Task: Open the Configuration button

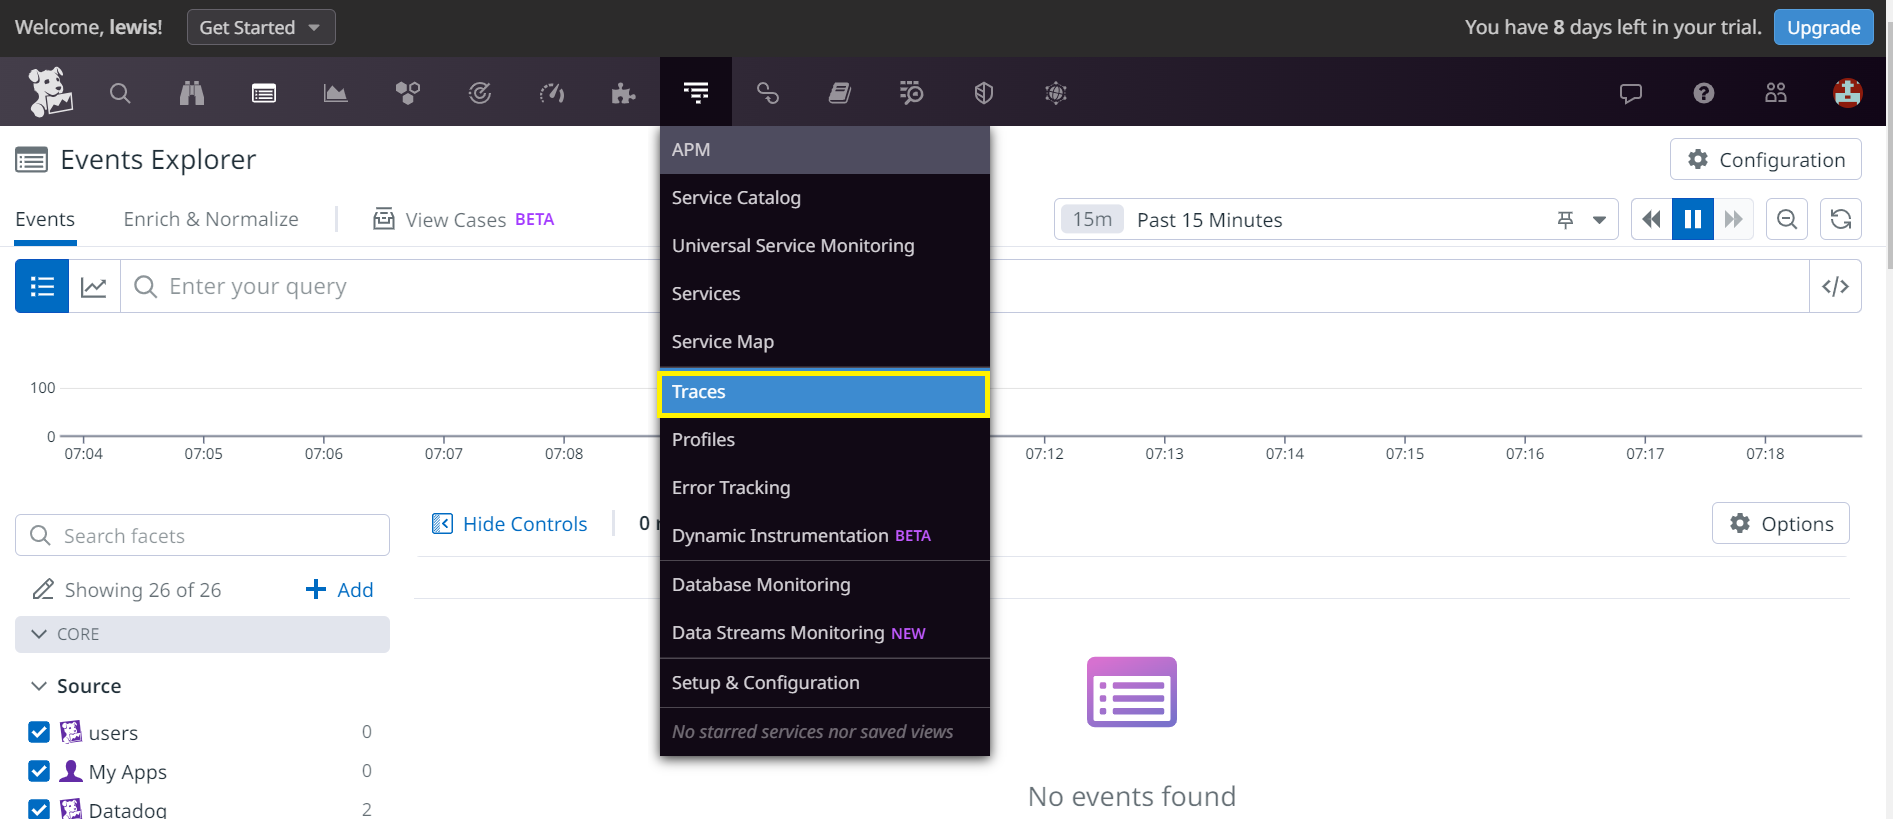Action: pyautogui.click(x=1765, y=160)
